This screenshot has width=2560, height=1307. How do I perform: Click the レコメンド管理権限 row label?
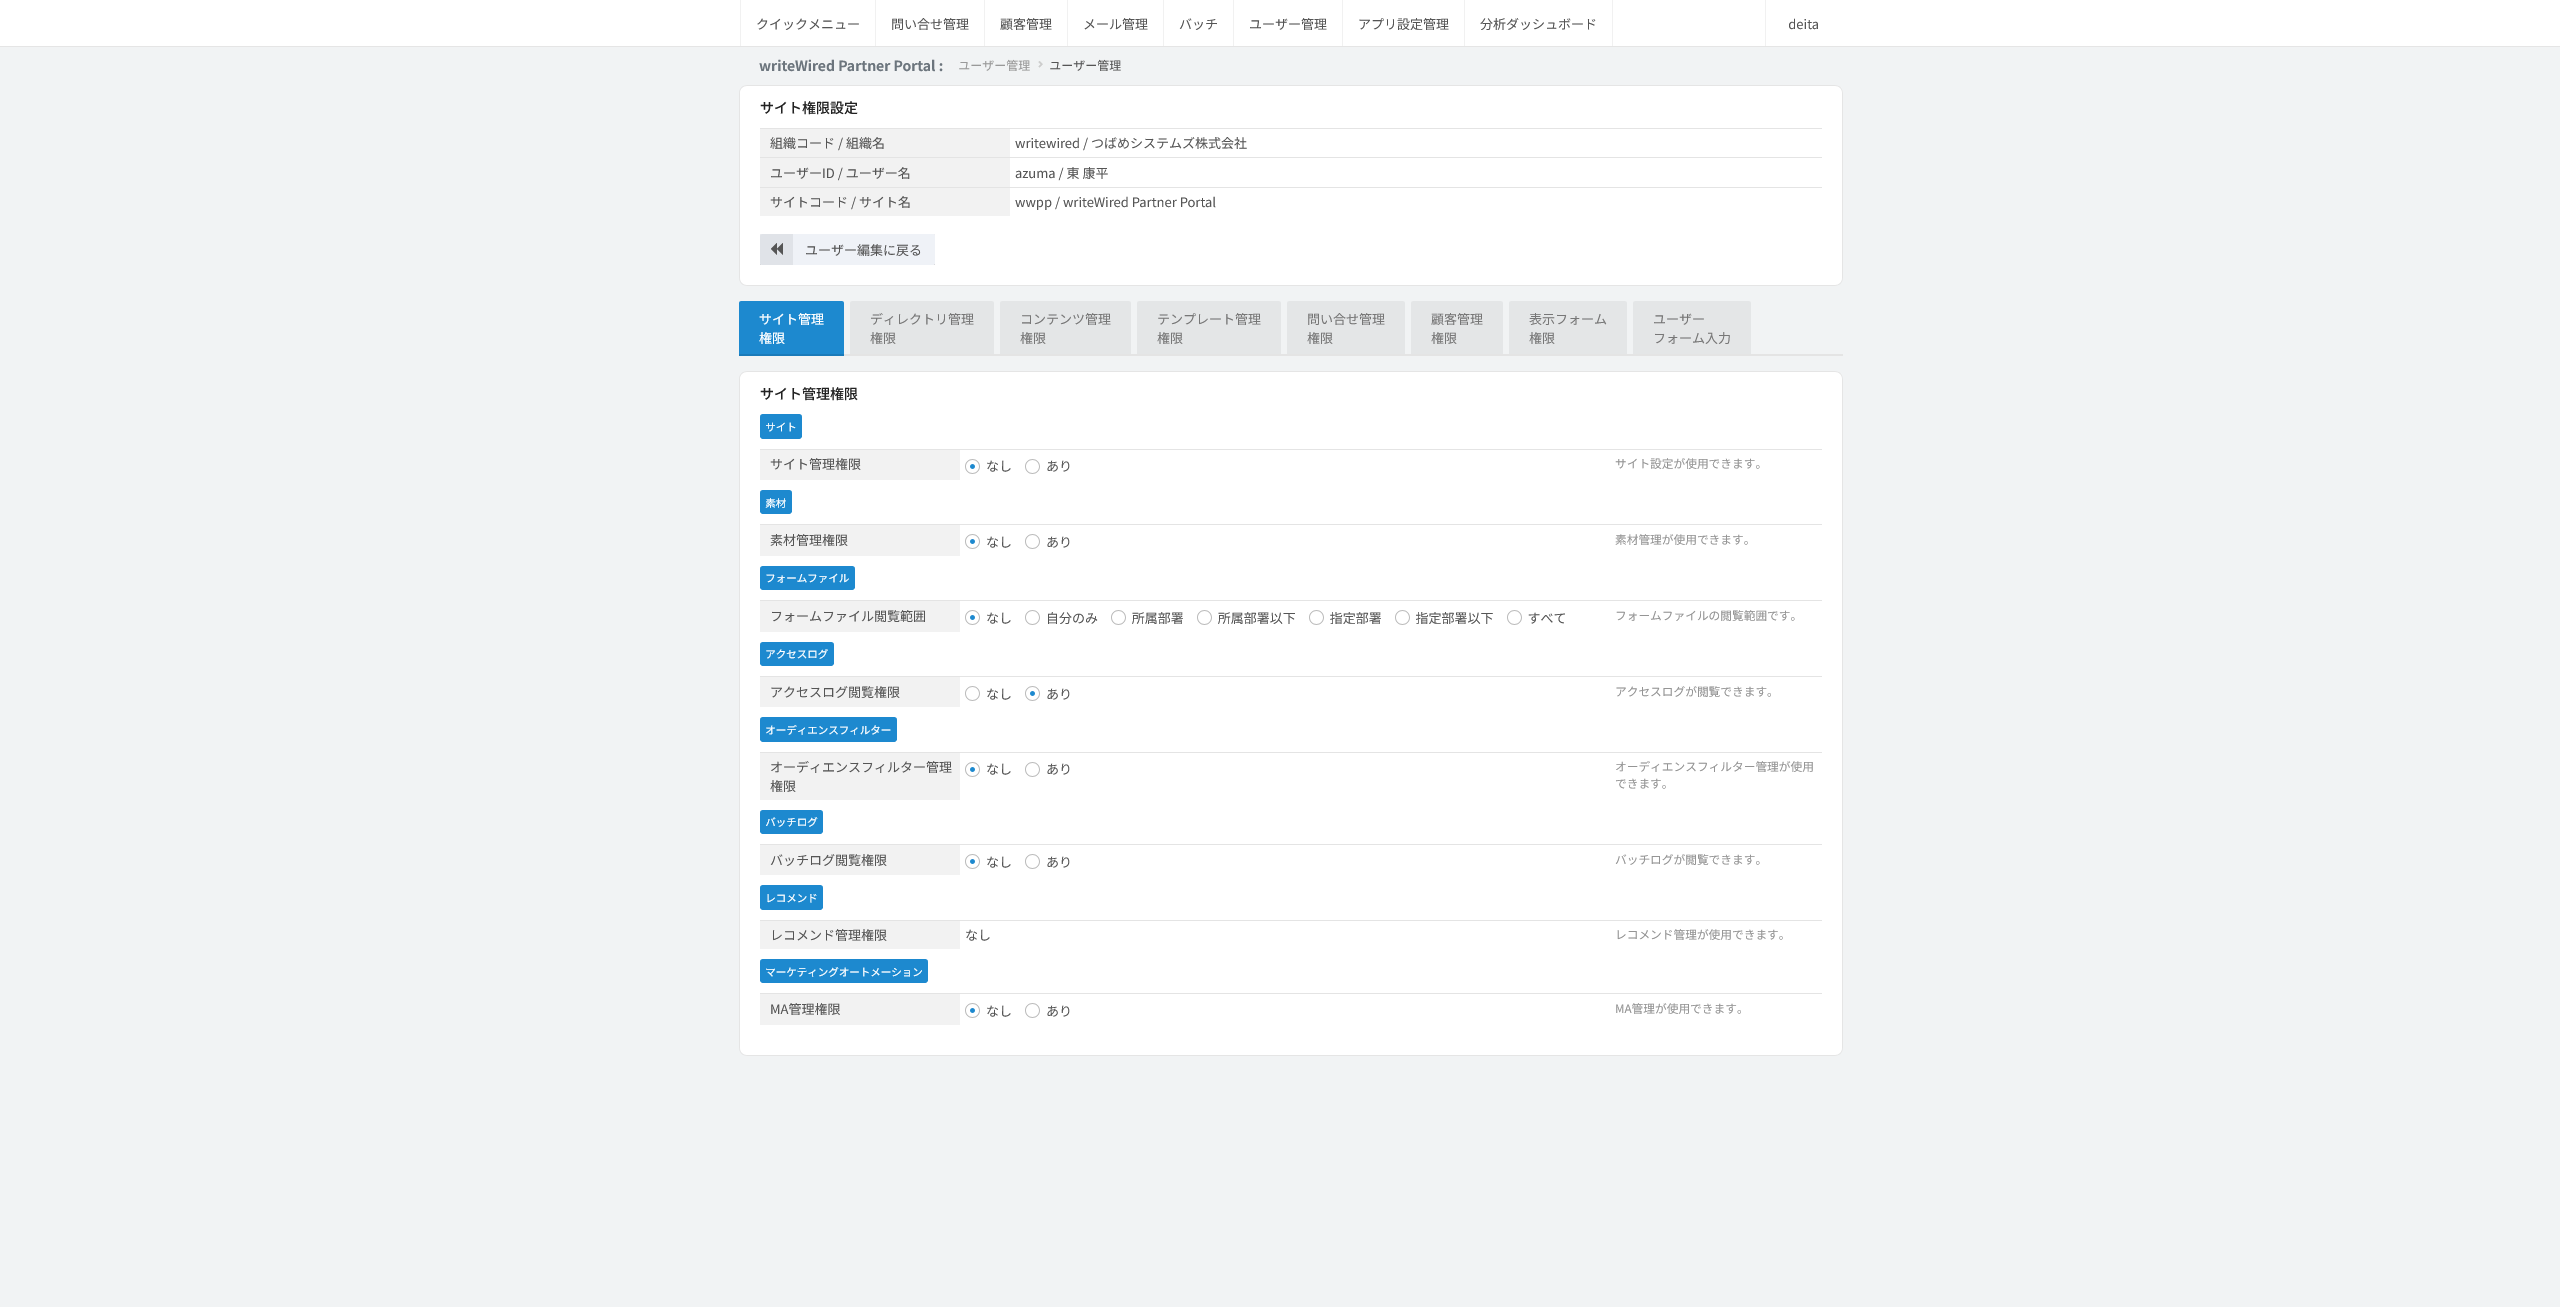[828, 936]
